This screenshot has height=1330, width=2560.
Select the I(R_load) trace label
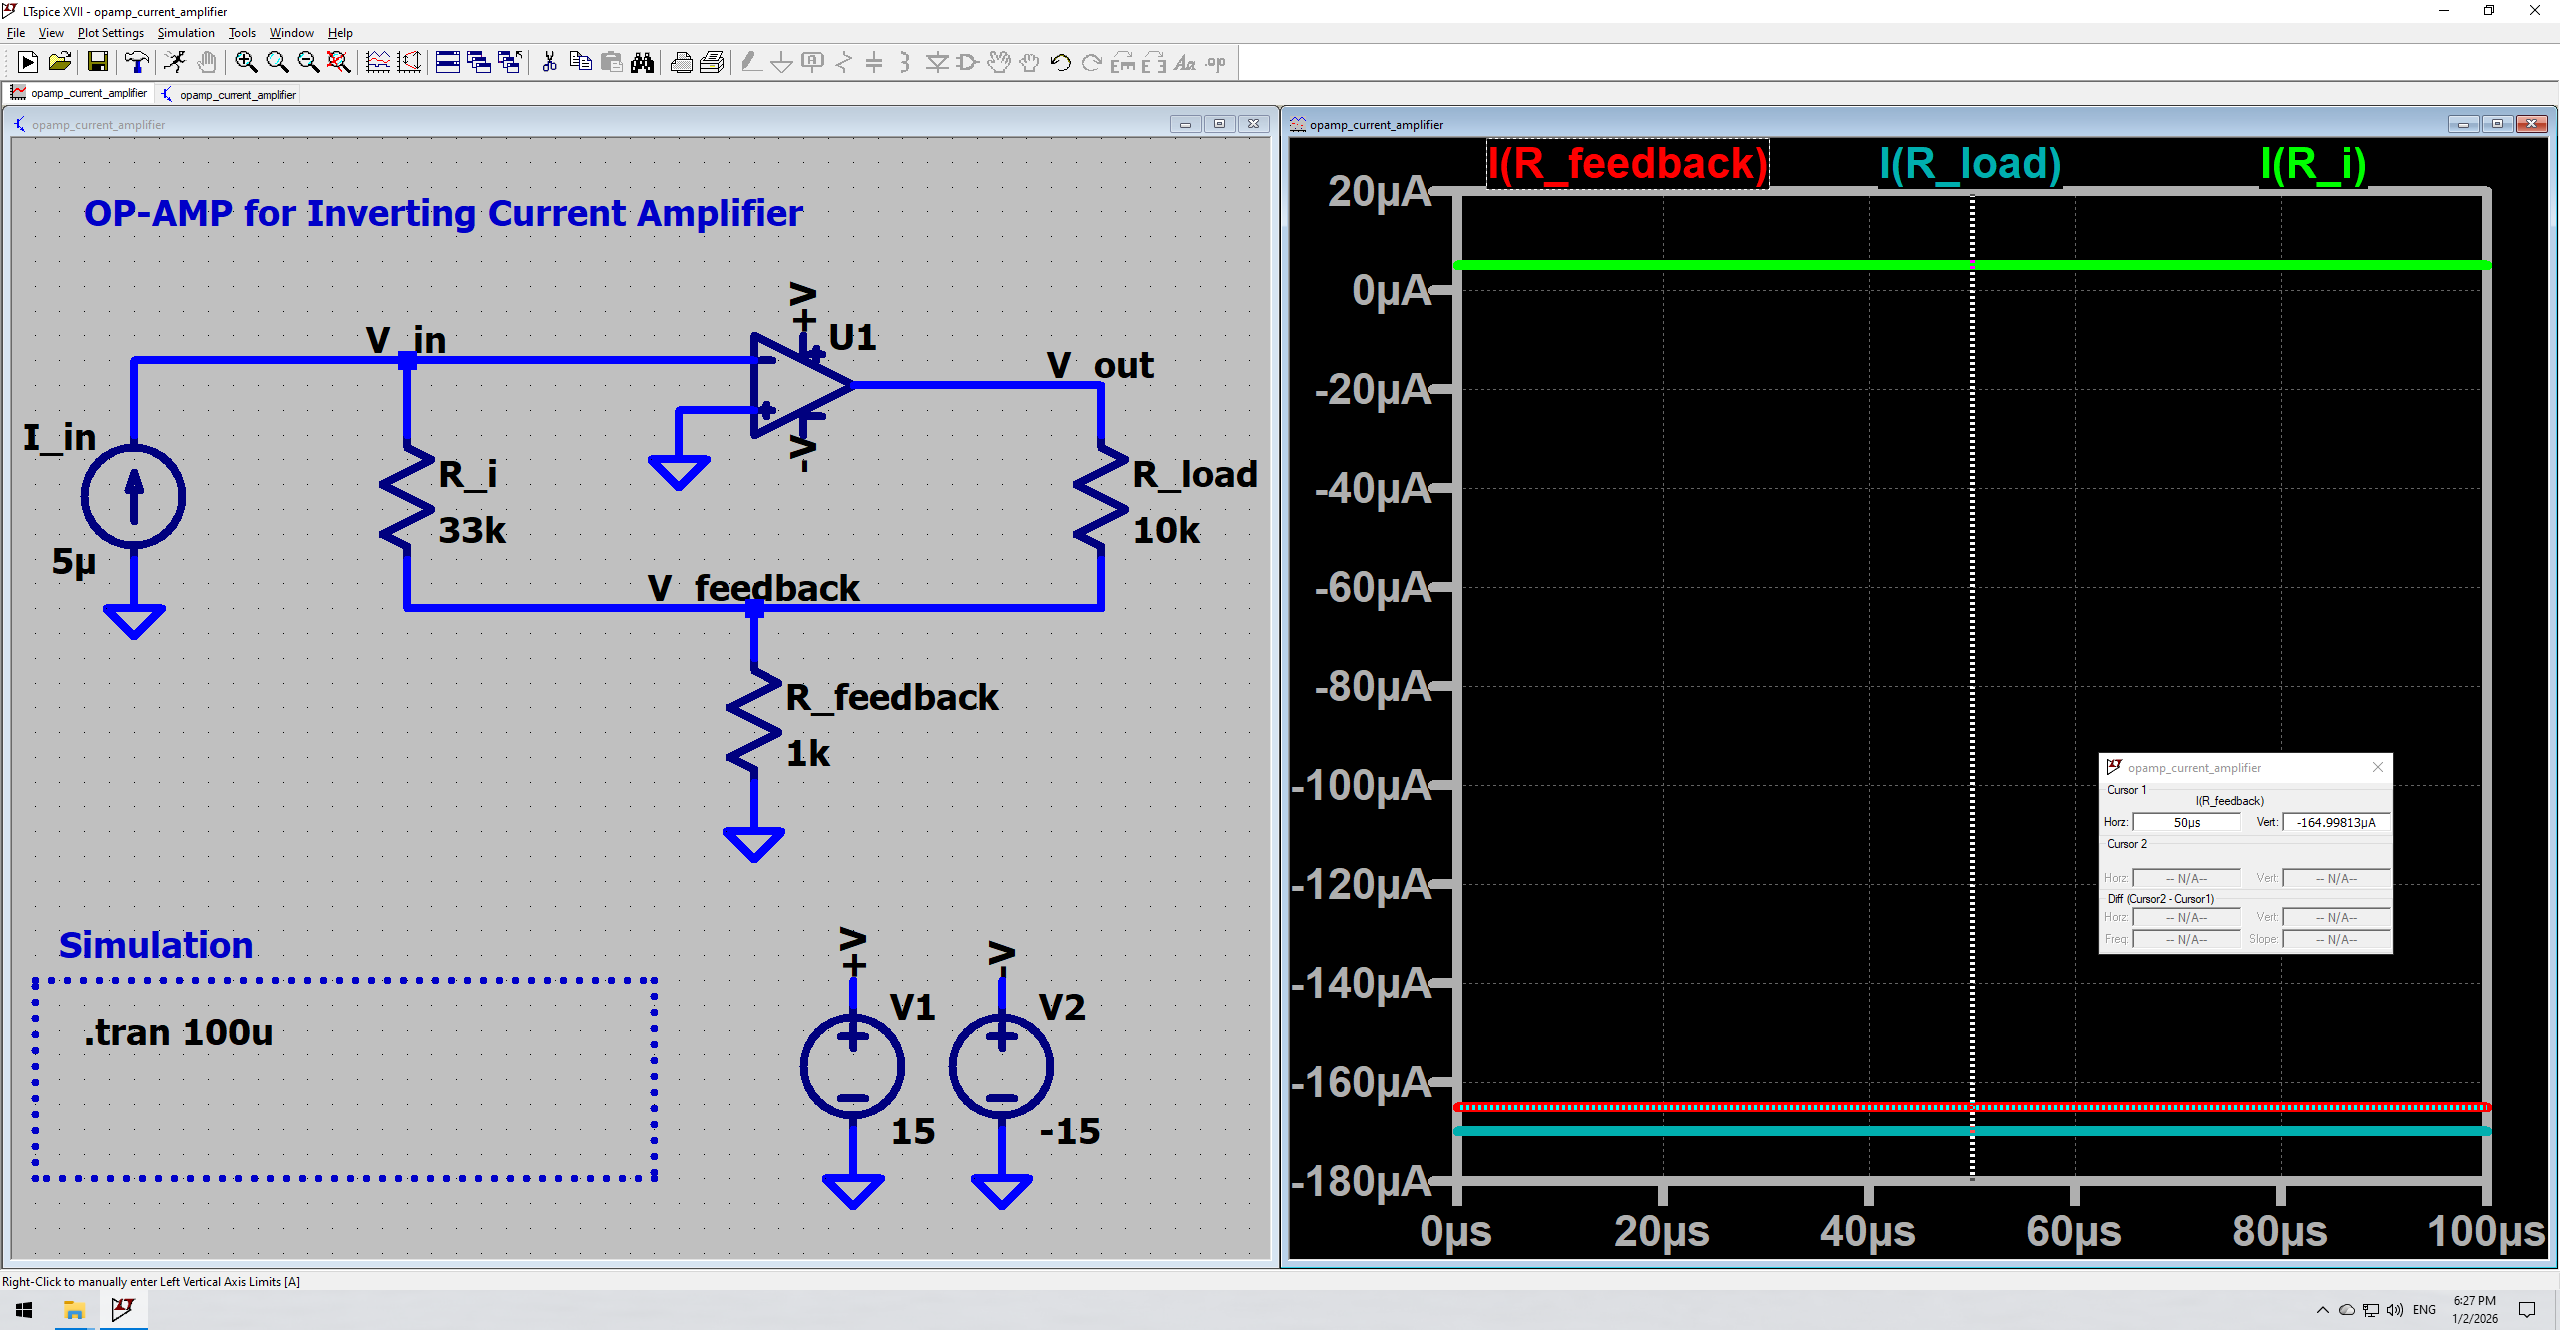(1969, 164)
